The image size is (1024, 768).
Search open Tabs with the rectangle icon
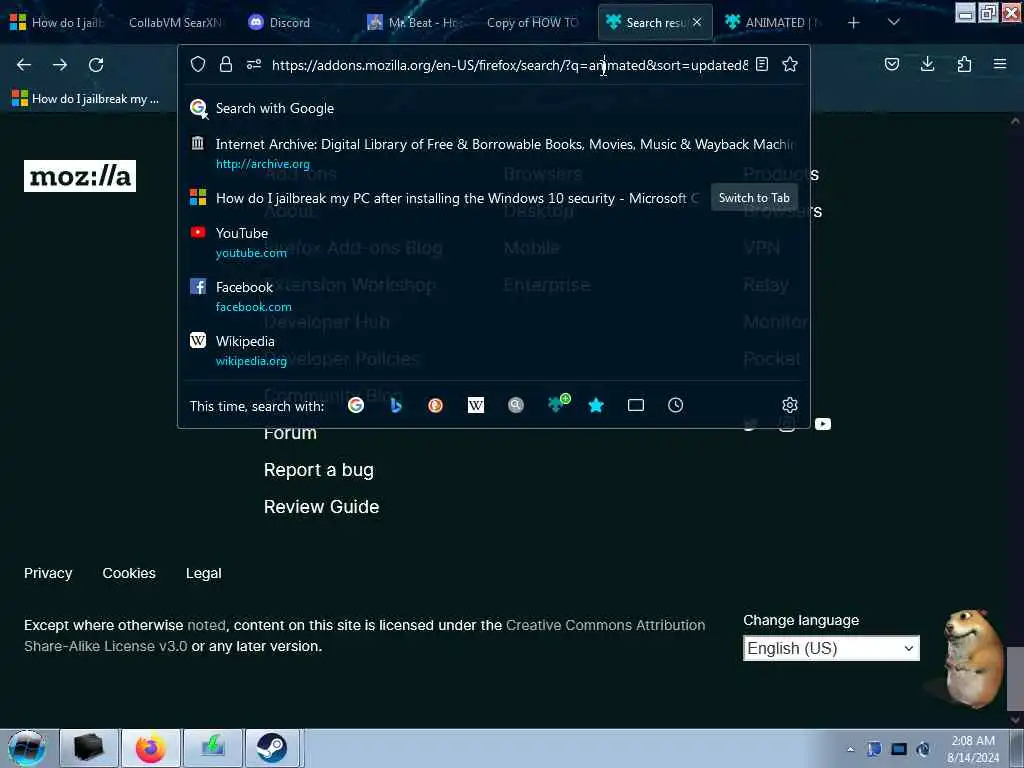point(636,406)
